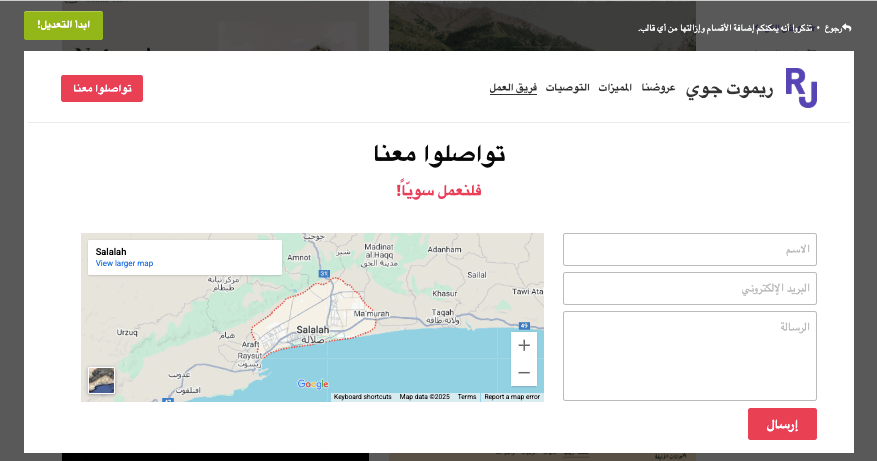Open the فريق العمل menu item
The width and height of the screenshot is (877, 461).
pyautogui.click(x=513, y=88)
